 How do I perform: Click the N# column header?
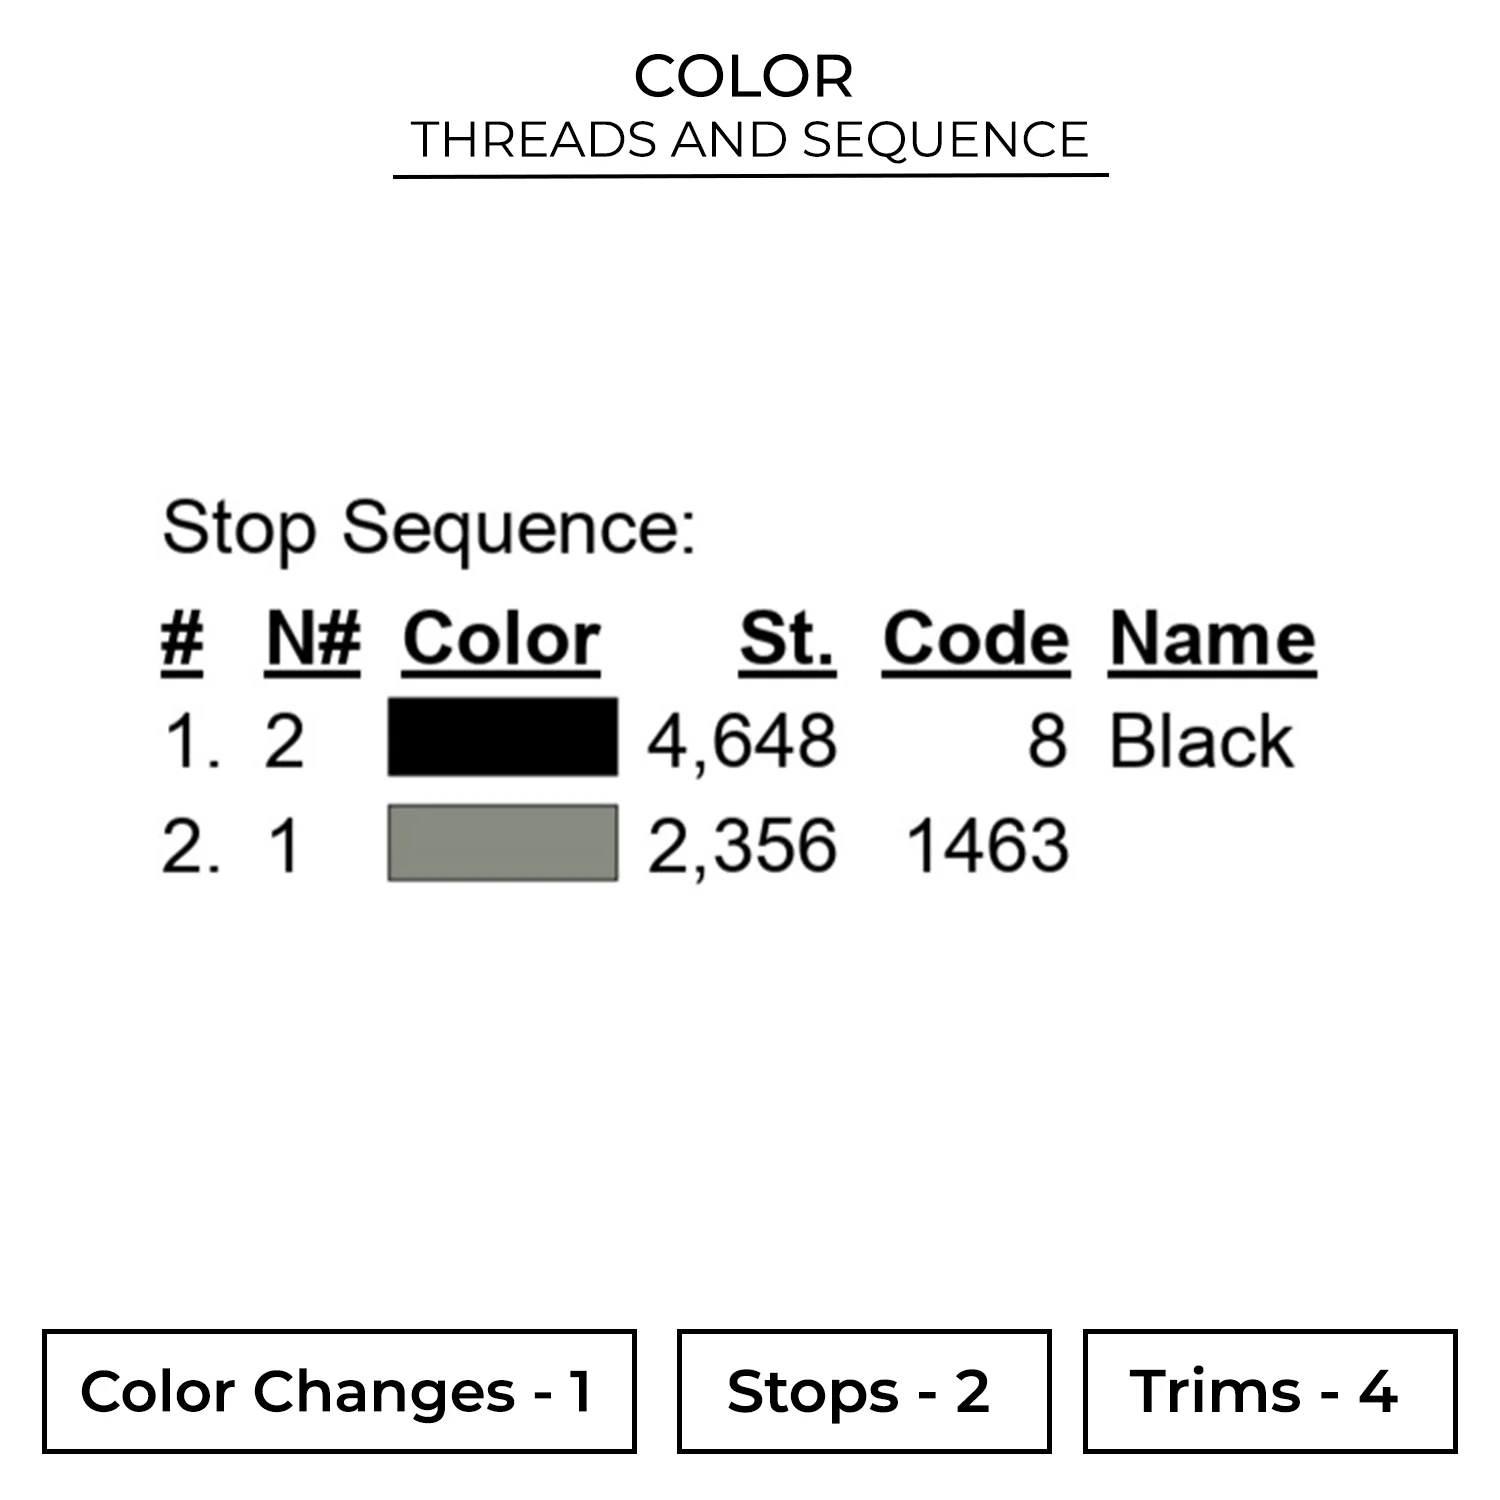click(312, 639)
